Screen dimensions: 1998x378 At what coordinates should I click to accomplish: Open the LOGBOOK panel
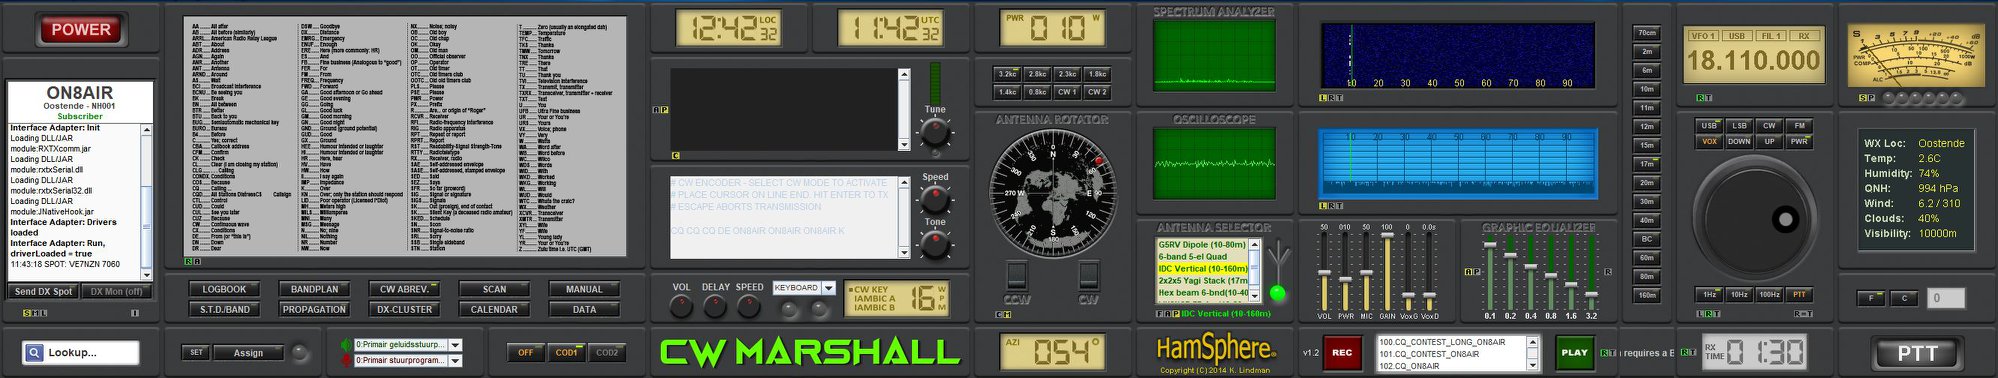(224, 289)
